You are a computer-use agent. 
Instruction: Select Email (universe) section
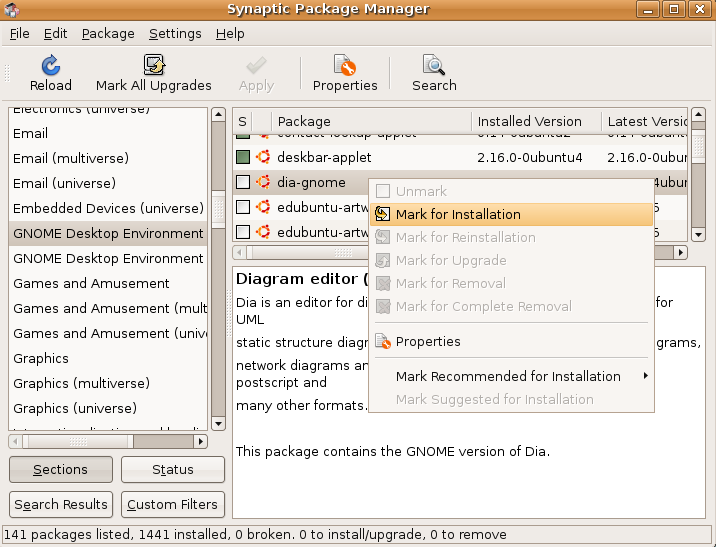[x=108, y=183]
